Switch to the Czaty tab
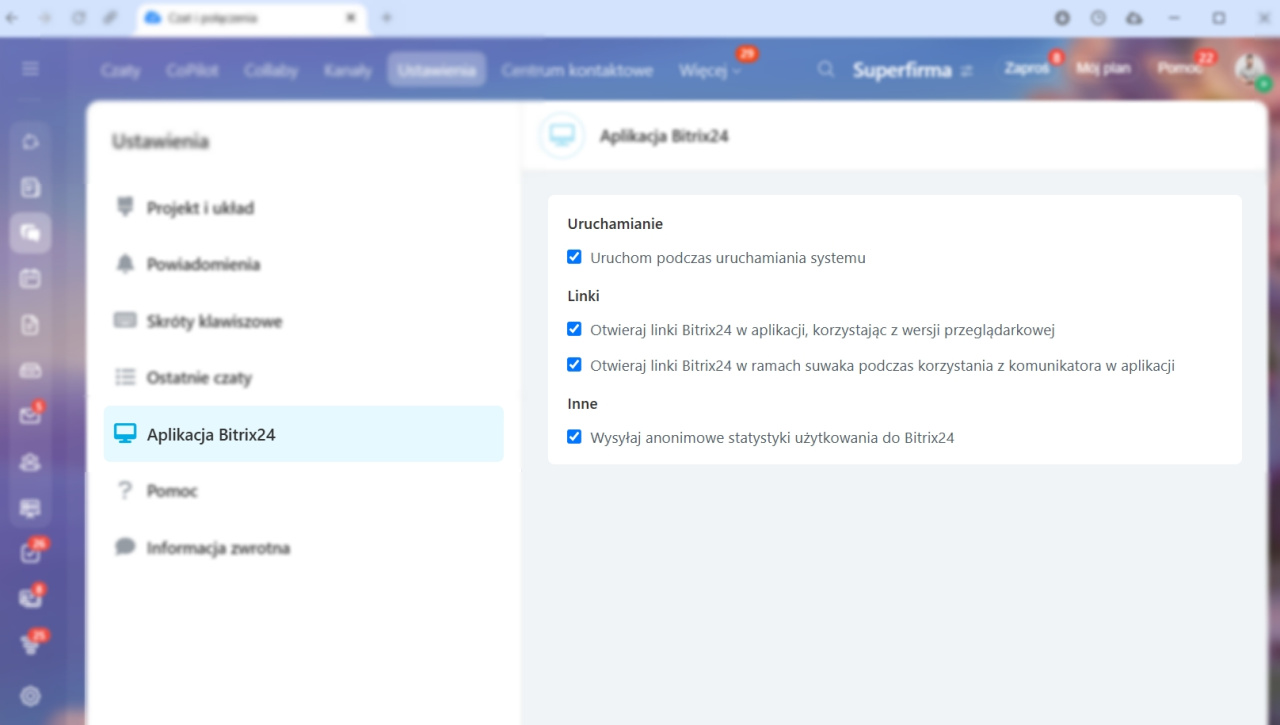The height and width of the screenshot is (725, 1280). coord(120,70)
